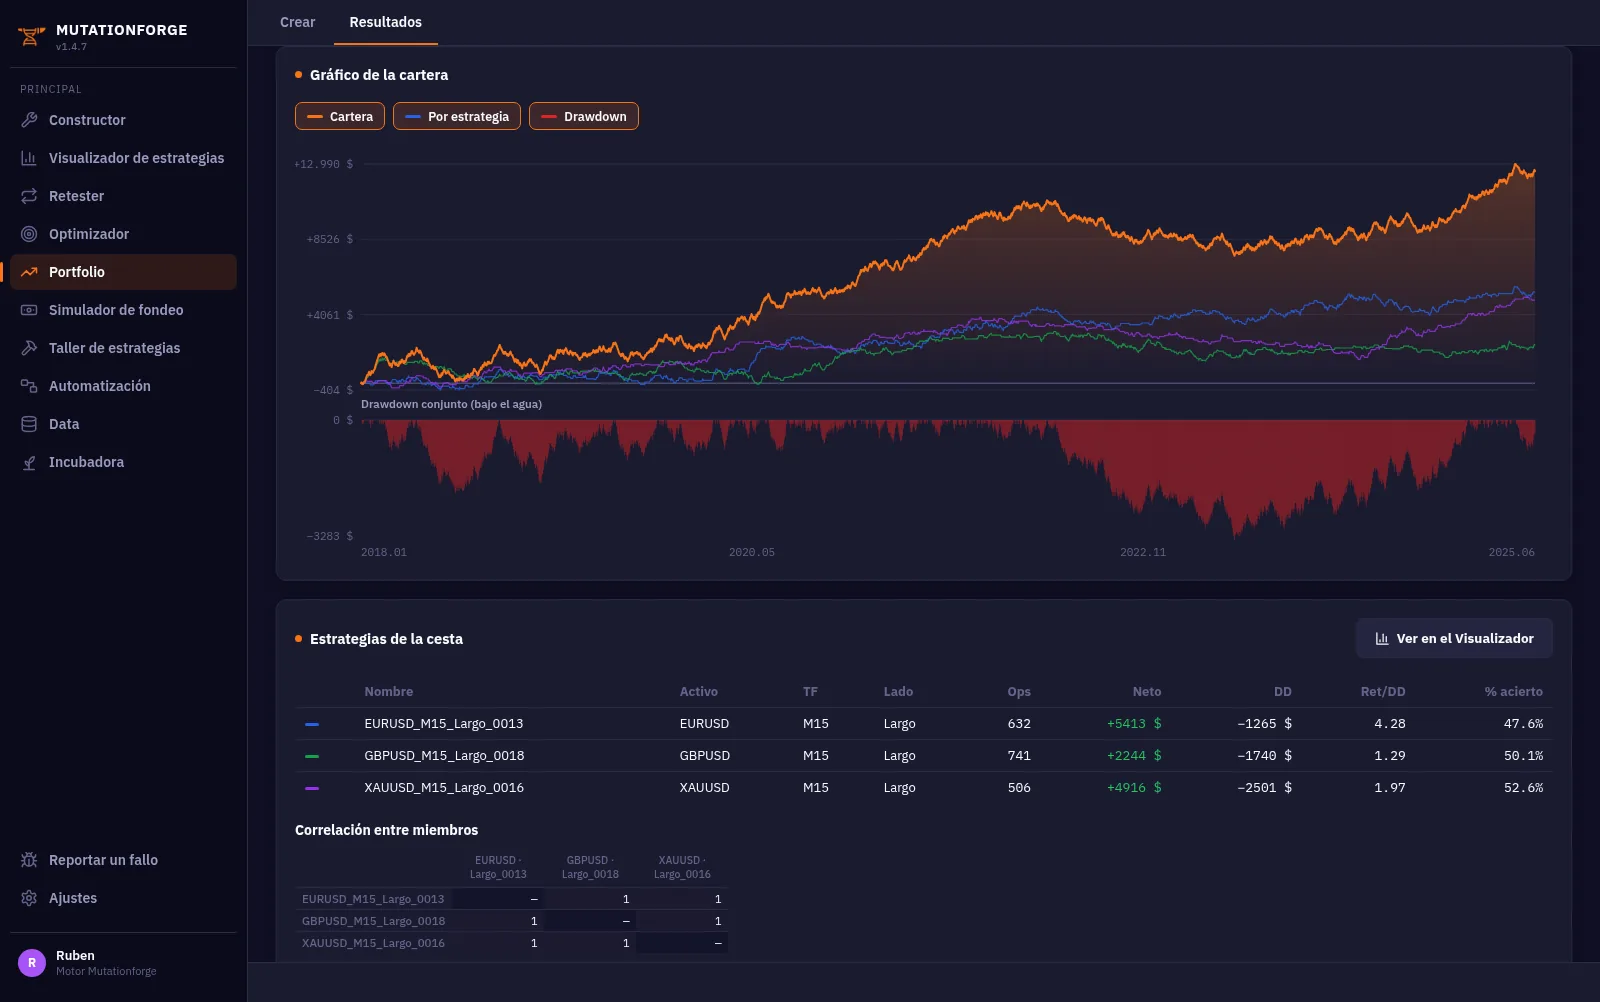Click the Neto column header
The height and width of the screenshot is (1002, 1600).
pyautogui.click(x=1147, y=692)
